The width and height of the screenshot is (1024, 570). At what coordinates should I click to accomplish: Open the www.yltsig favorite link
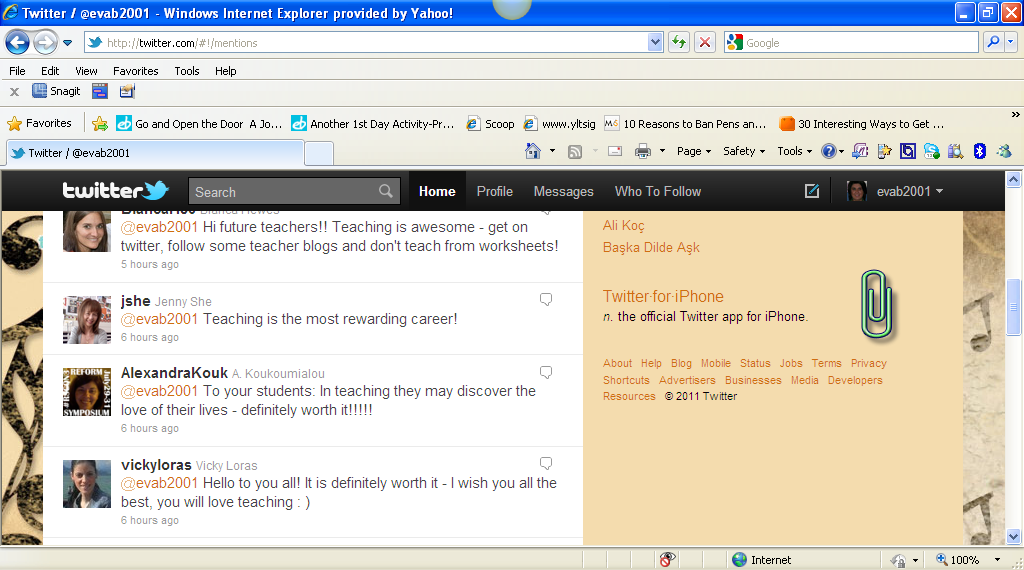click(560, 123)
